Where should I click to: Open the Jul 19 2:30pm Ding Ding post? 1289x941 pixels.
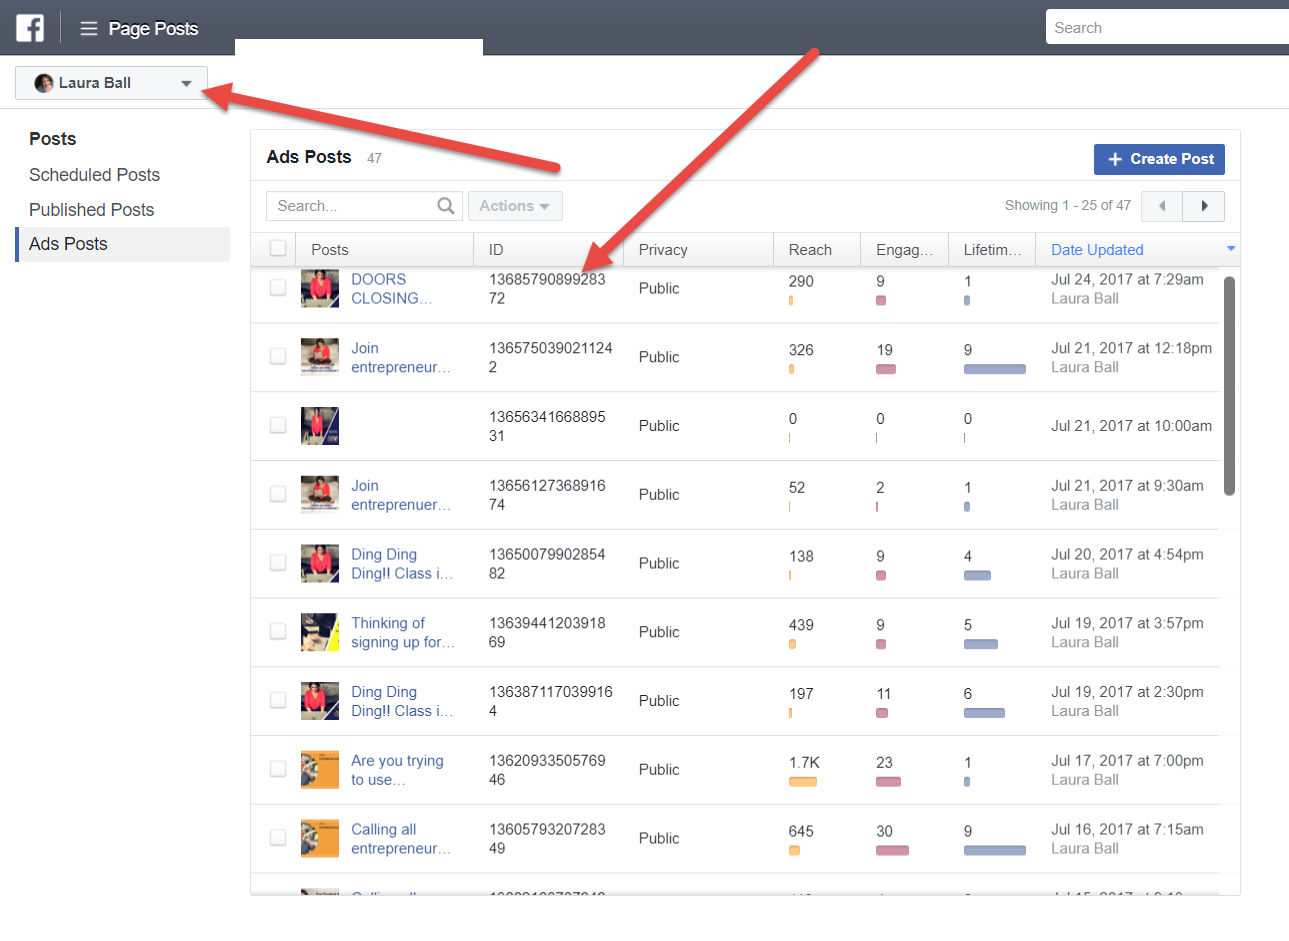402,701
